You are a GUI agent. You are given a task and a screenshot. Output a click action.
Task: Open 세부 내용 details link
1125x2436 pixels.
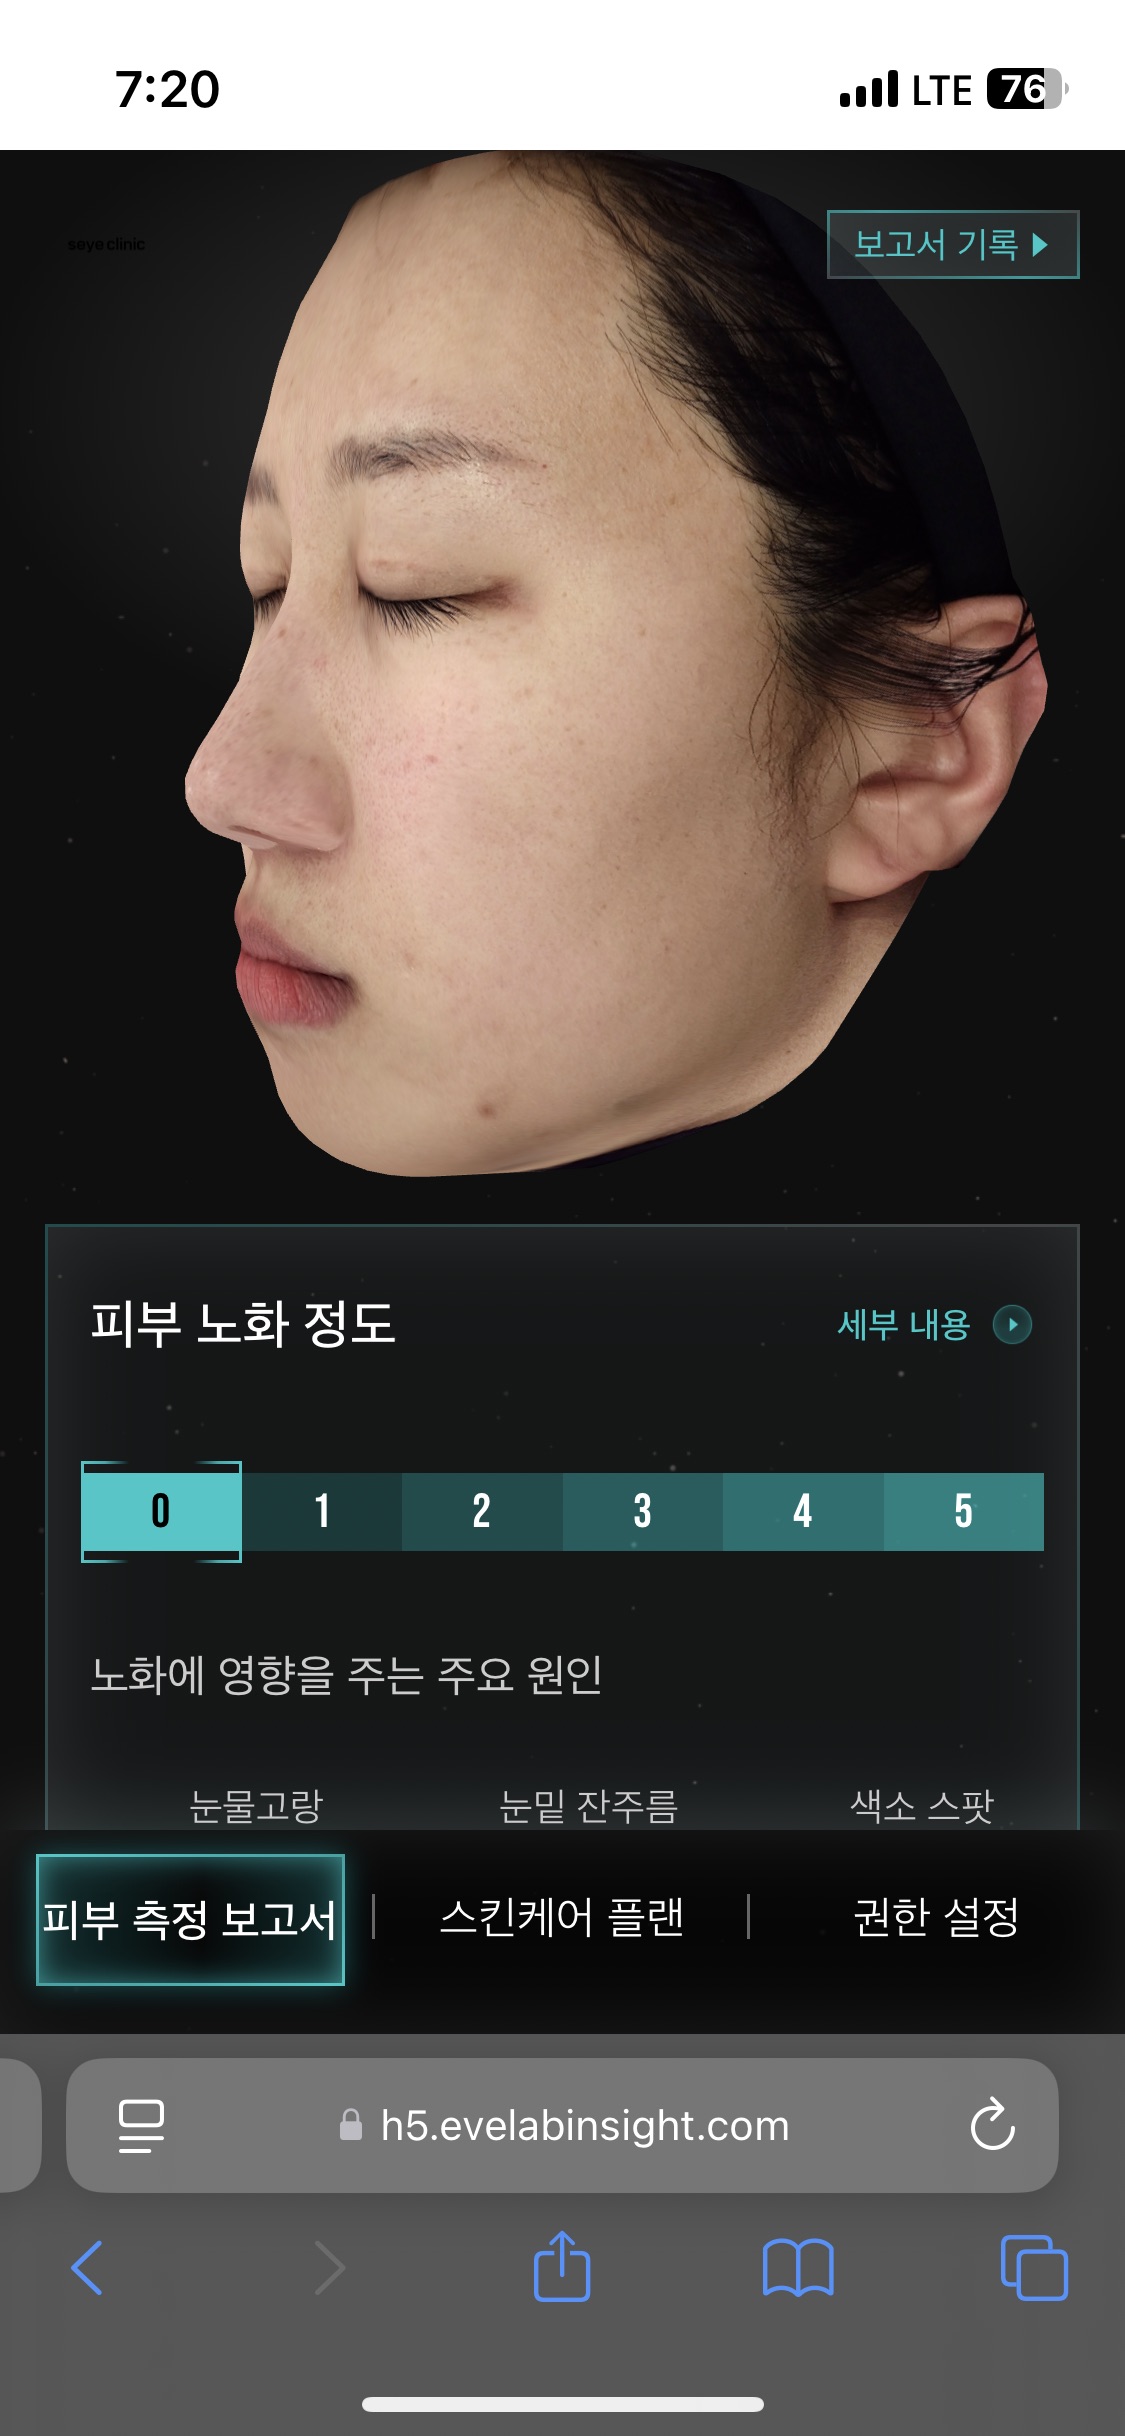(x=904, y=1325)
